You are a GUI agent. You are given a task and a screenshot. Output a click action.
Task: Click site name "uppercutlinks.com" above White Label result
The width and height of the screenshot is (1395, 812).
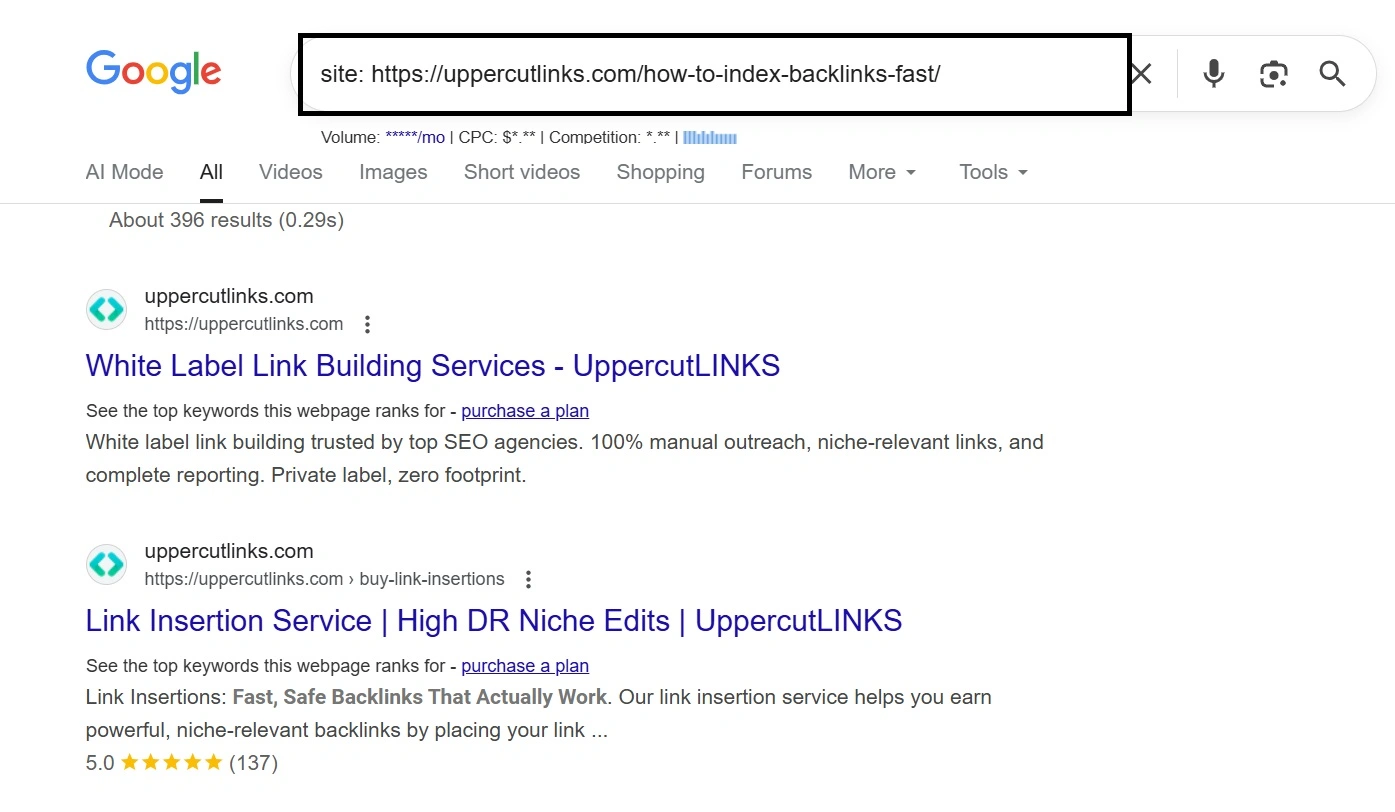(229, 296)
